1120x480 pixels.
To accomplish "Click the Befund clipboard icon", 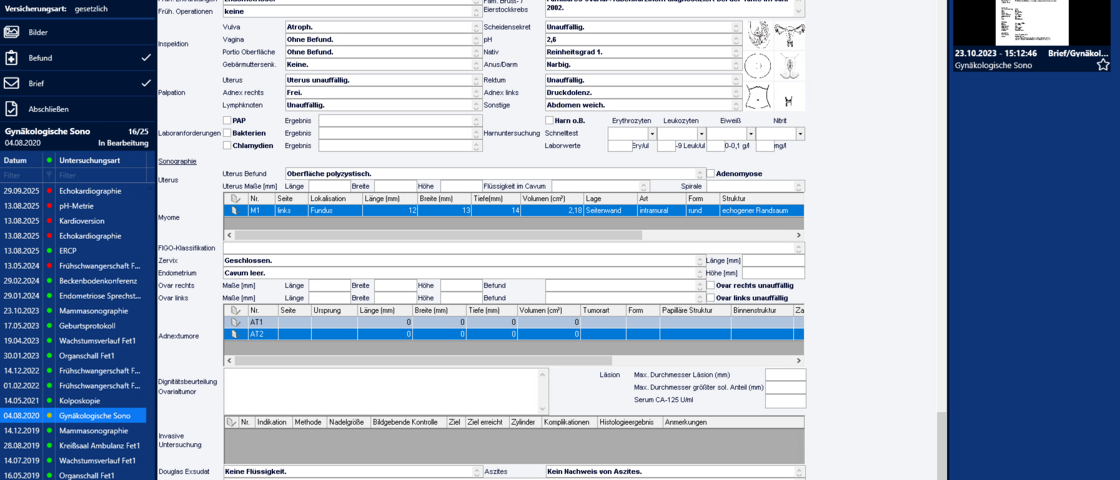I will point(12,58).
